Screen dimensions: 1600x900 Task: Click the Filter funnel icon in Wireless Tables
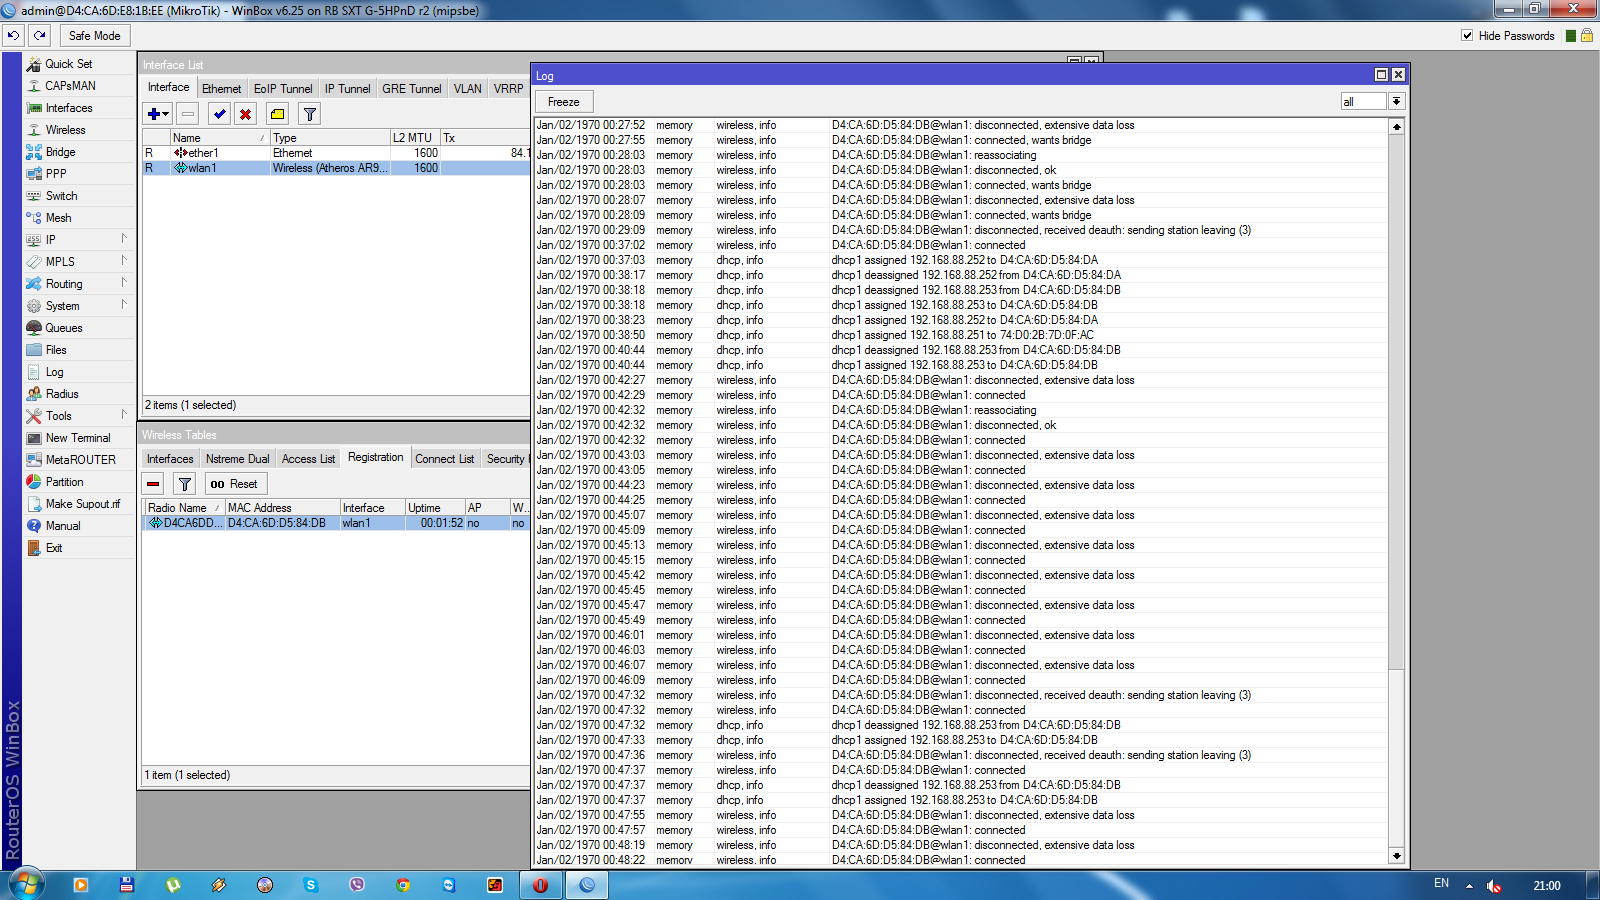(185, 484)
